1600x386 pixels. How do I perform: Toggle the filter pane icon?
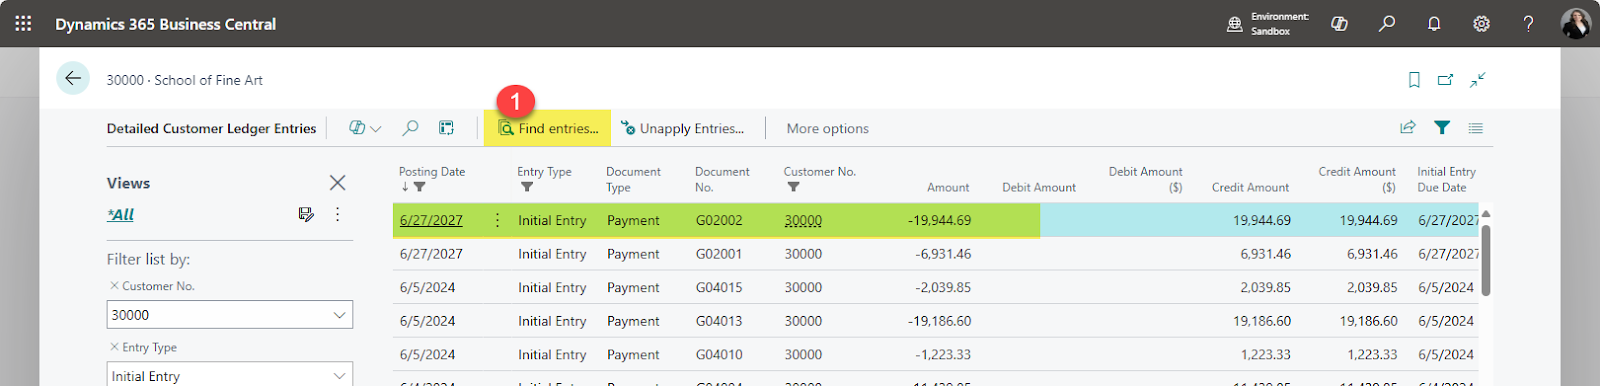click(x=1442, y=127)
